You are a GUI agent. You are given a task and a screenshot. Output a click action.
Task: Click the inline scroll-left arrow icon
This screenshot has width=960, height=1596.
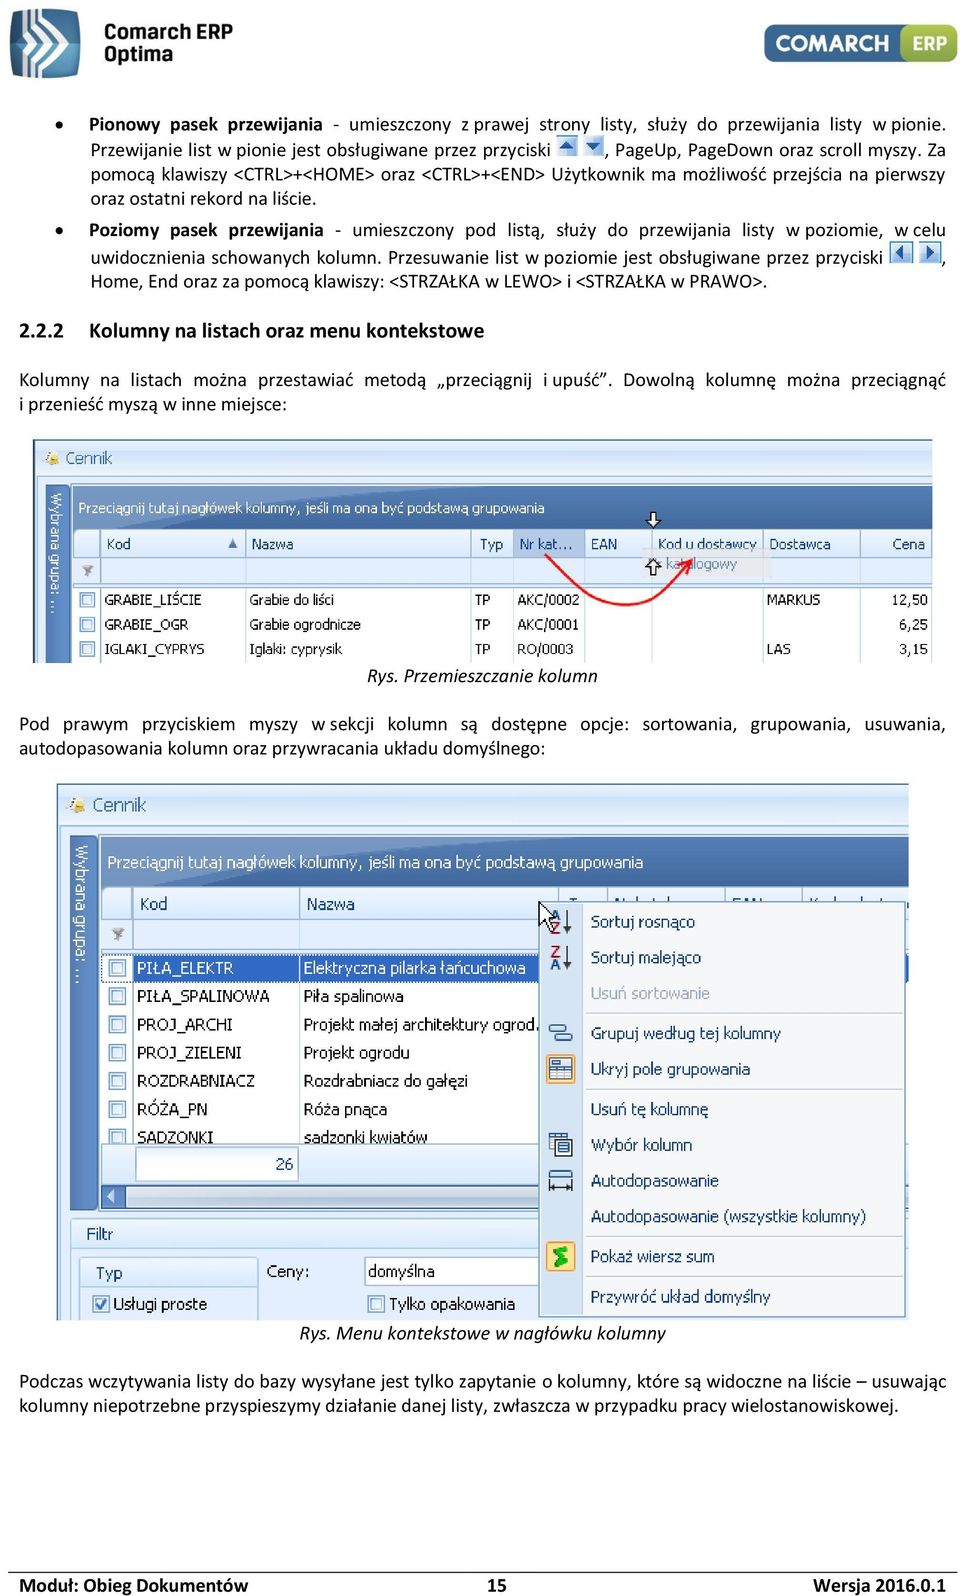point(901,252)
